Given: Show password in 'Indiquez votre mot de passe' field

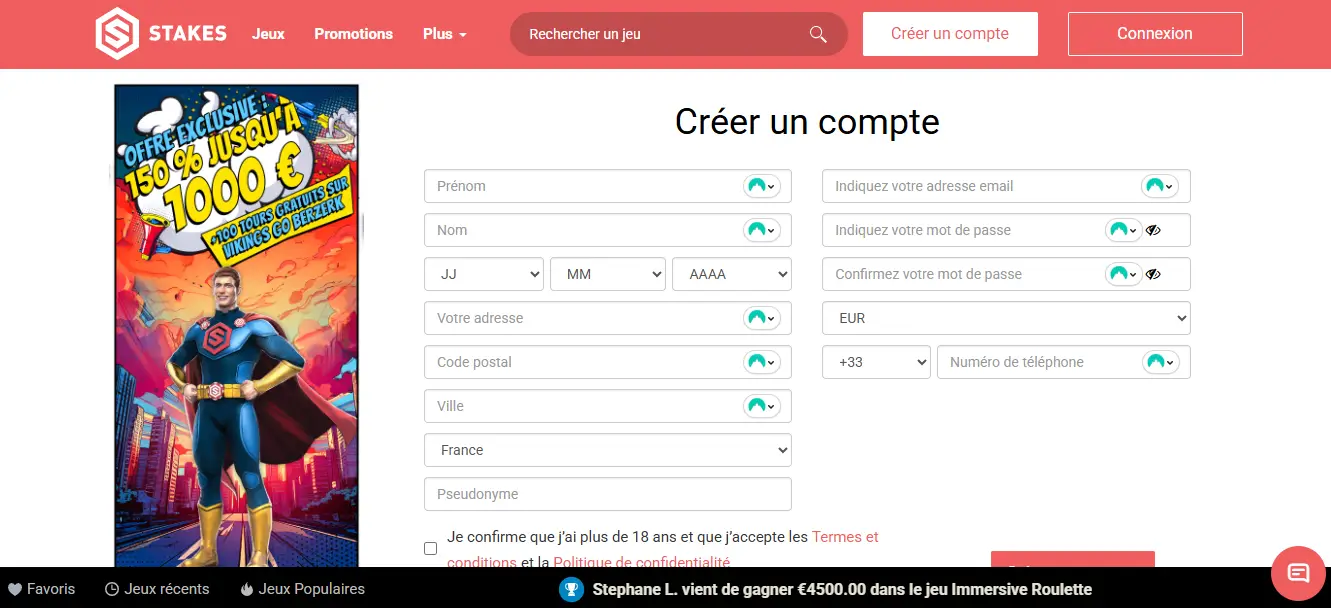Looking at the screenshot, I should (x=1153, y=230).
